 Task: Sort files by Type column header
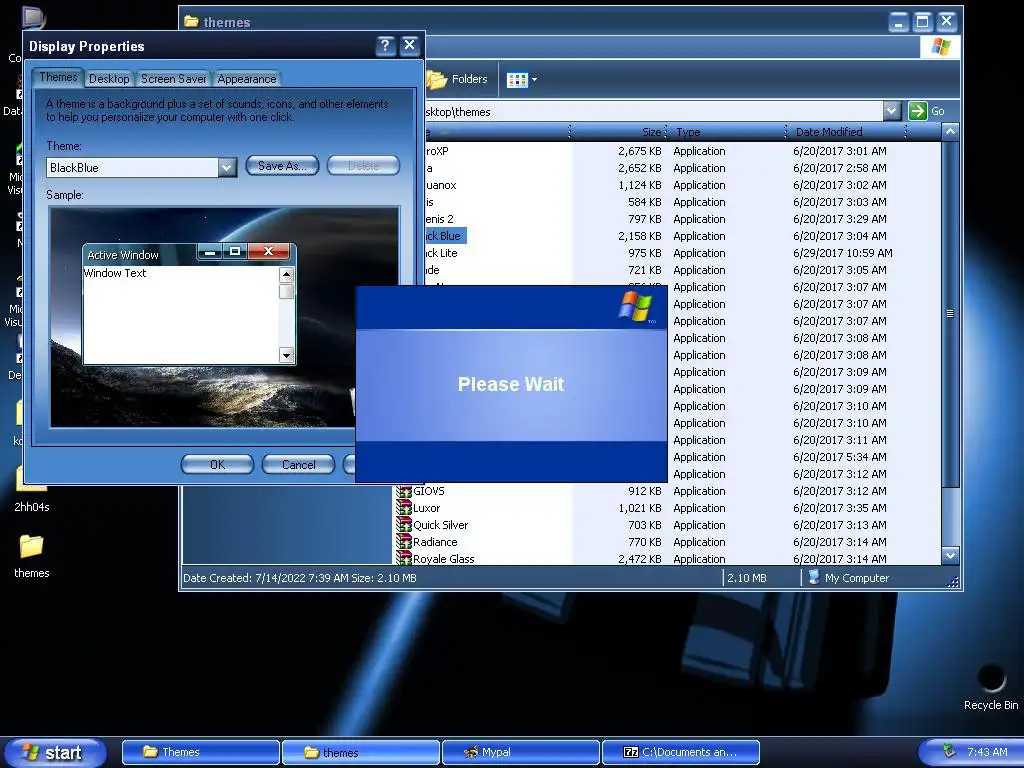pyautogui.click(x=727, y=132)
